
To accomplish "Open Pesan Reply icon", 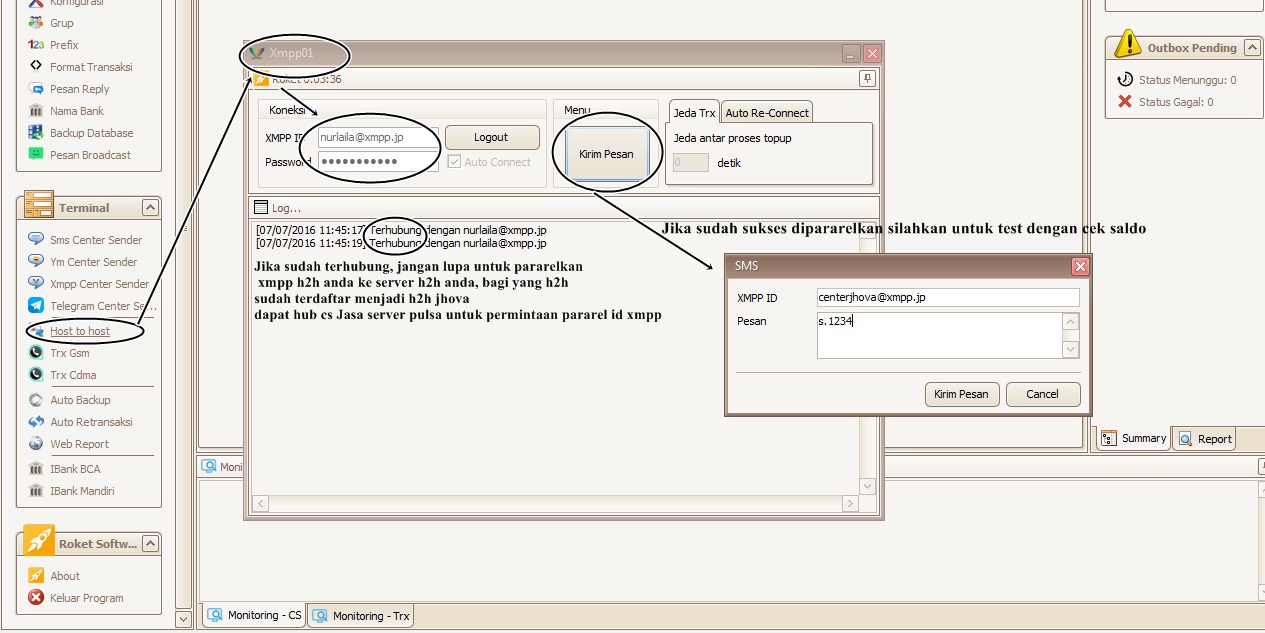I will pyautogui.click(x=36, y=89).
